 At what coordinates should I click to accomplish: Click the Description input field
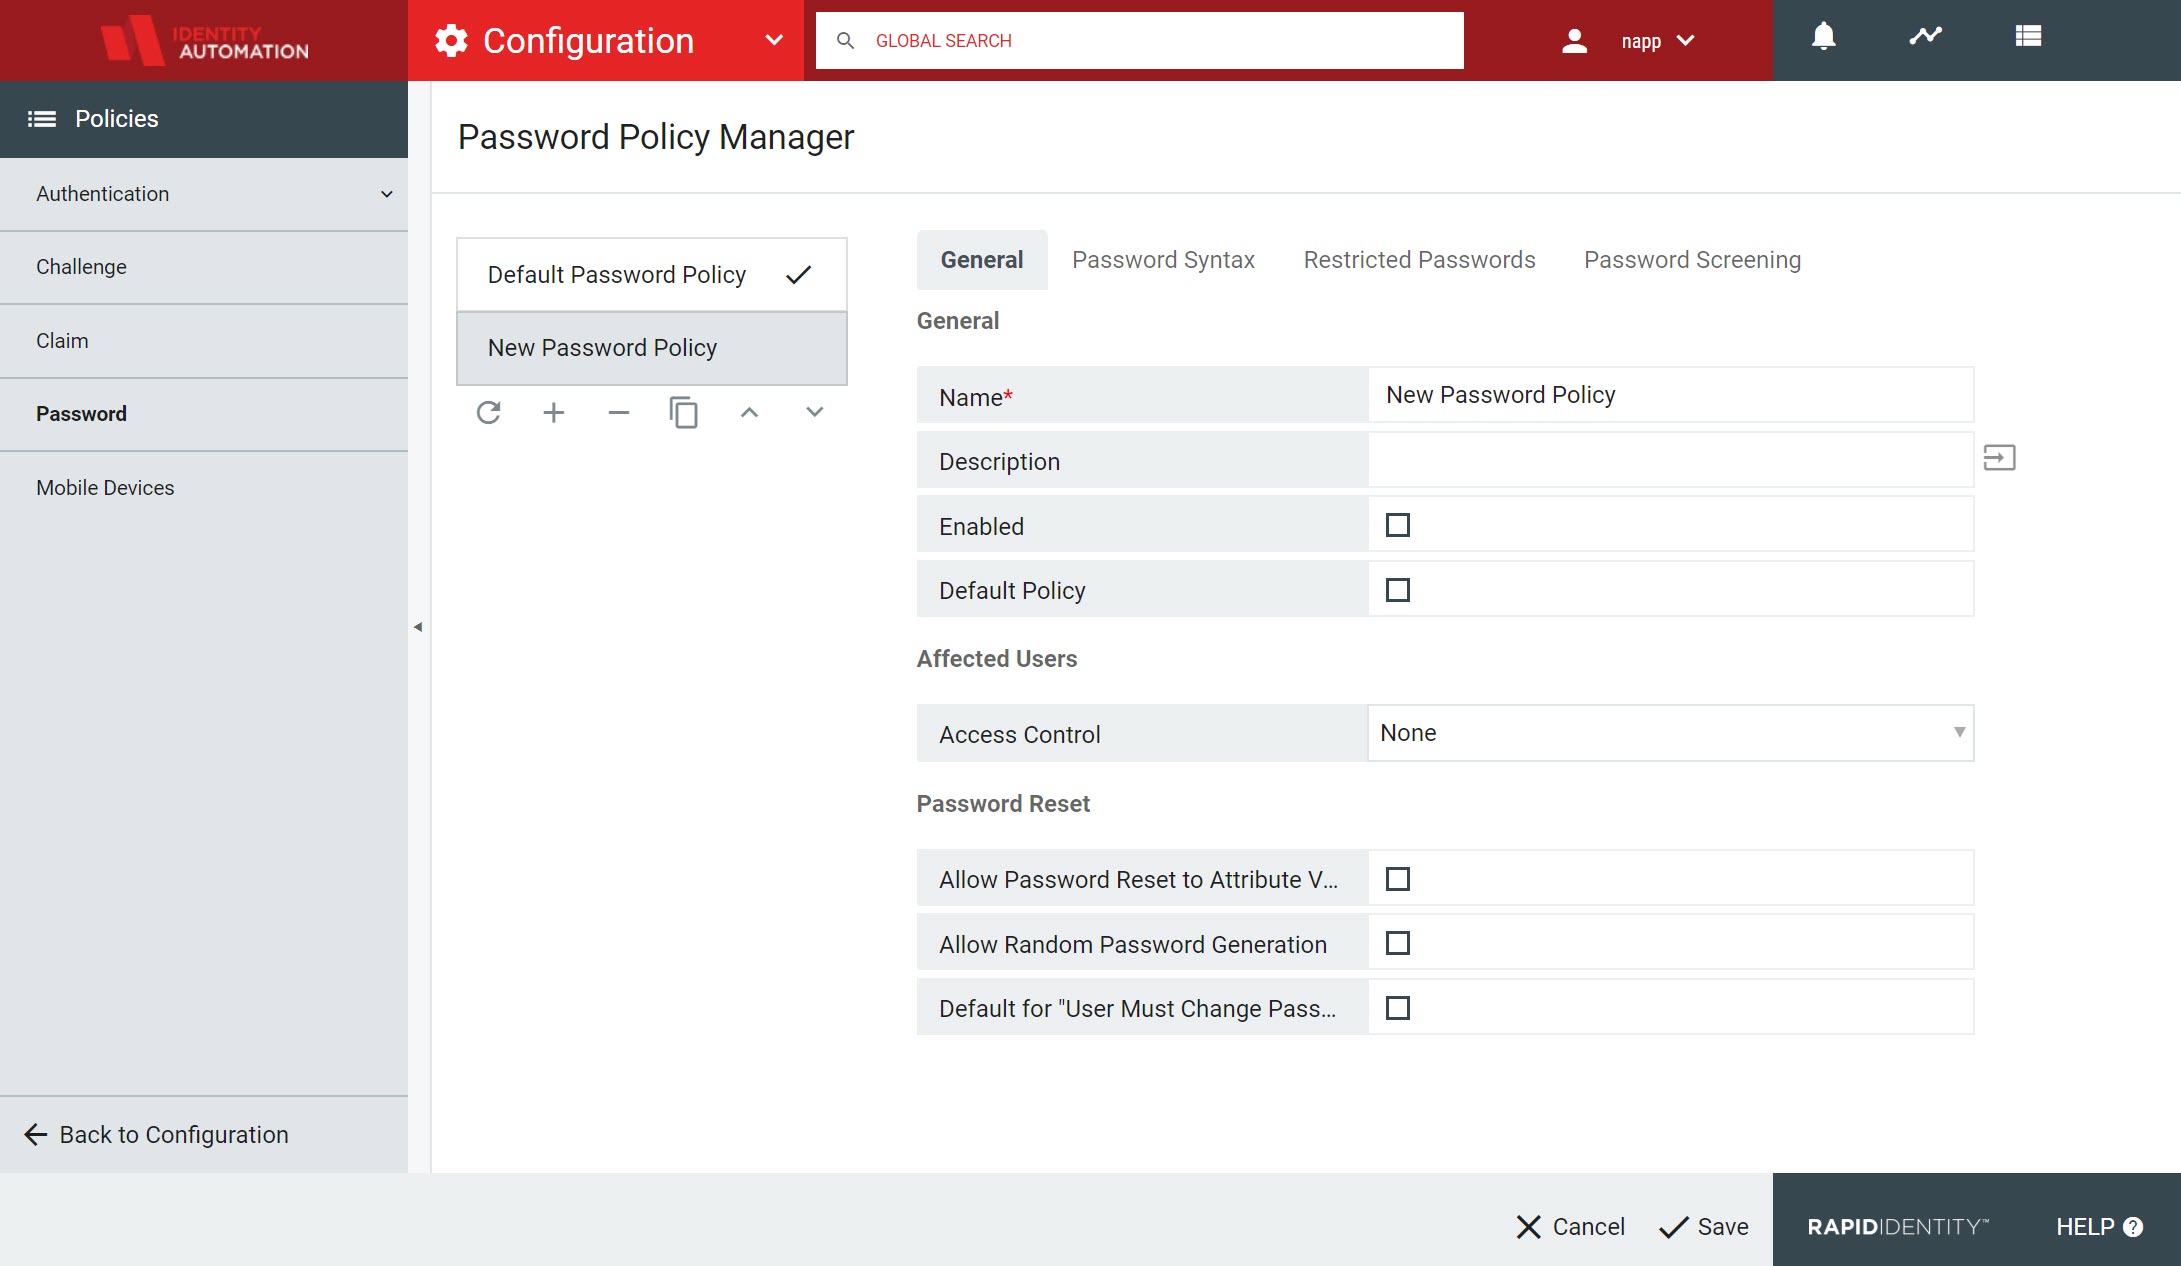pyautogui.click(x=1671, y=460)
